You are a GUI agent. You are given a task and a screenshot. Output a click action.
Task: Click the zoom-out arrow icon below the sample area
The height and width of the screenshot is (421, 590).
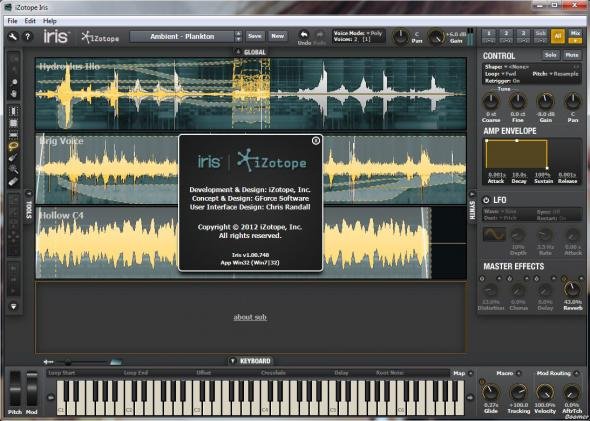(48, 362)
